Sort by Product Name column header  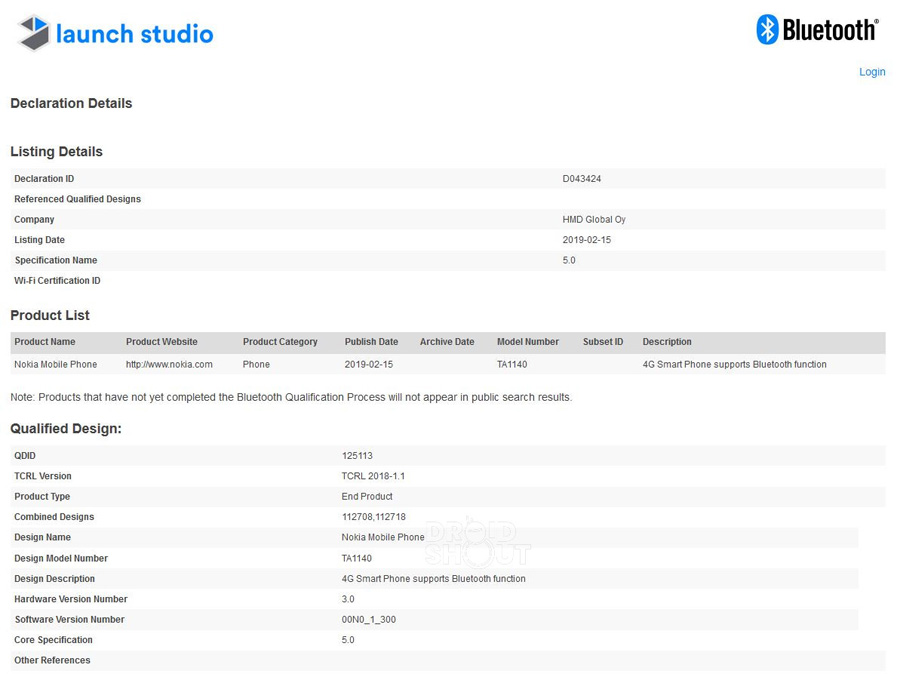tap(45, 342)
